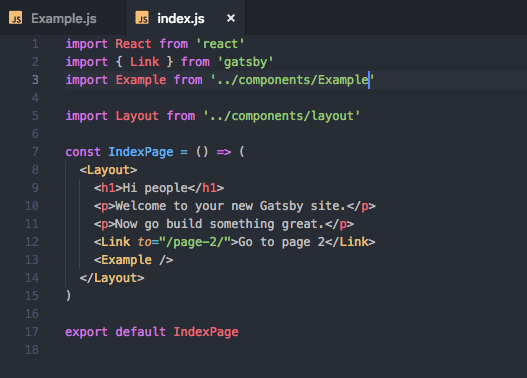The image size is (527, 378).
Task: Click line number 3 in gutter
Action: pos(35,80)
